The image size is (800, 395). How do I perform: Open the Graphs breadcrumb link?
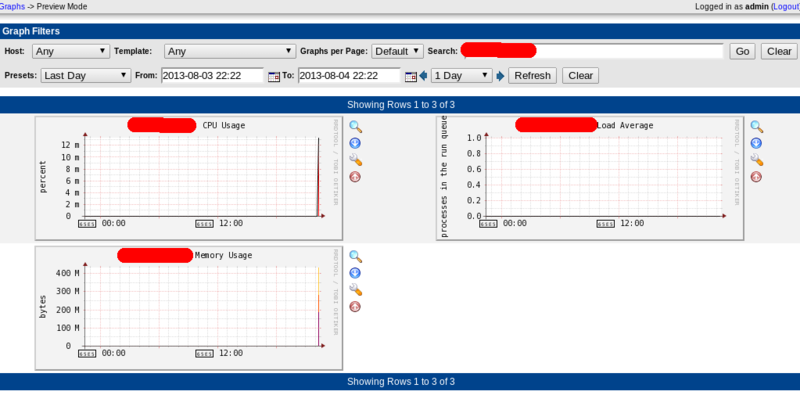[12, 7]
